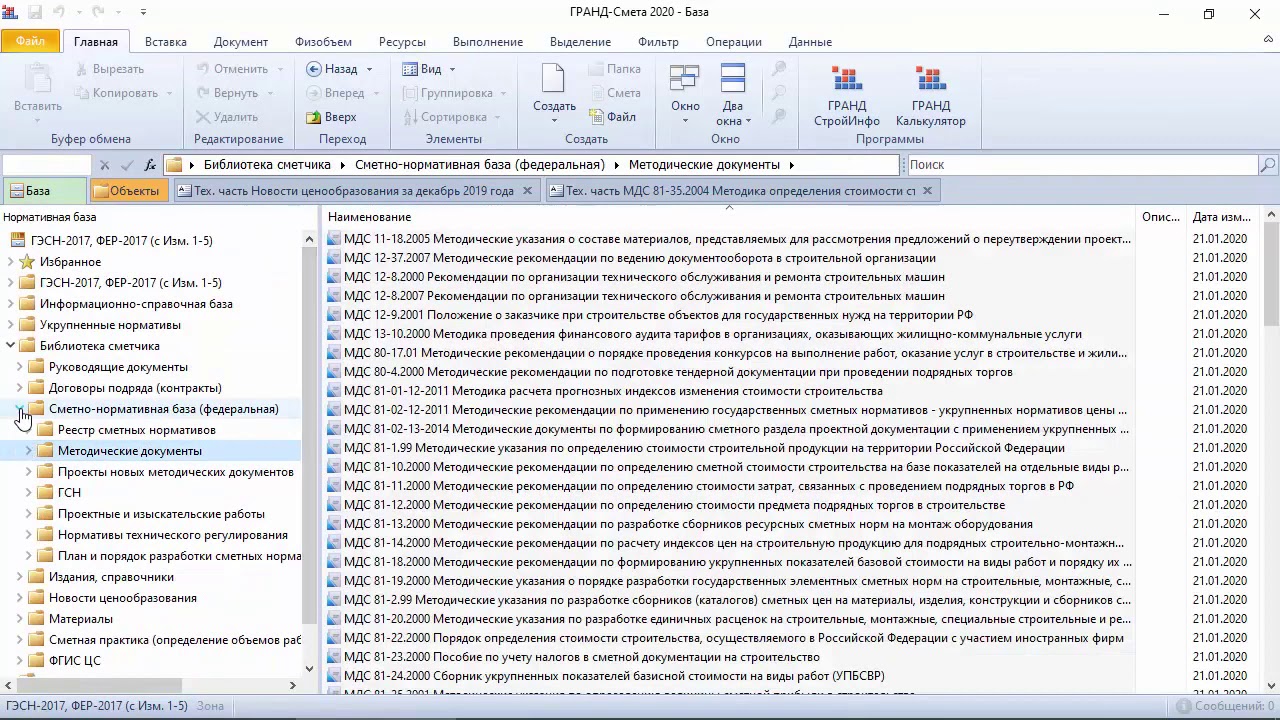Click the fx formula icon
Screen dimensions: 1280x720
(150, 165)
